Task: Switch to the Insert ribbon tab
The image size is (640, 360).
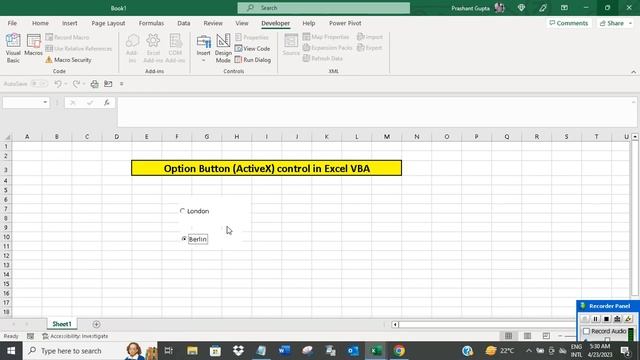Action: (70, 23)
